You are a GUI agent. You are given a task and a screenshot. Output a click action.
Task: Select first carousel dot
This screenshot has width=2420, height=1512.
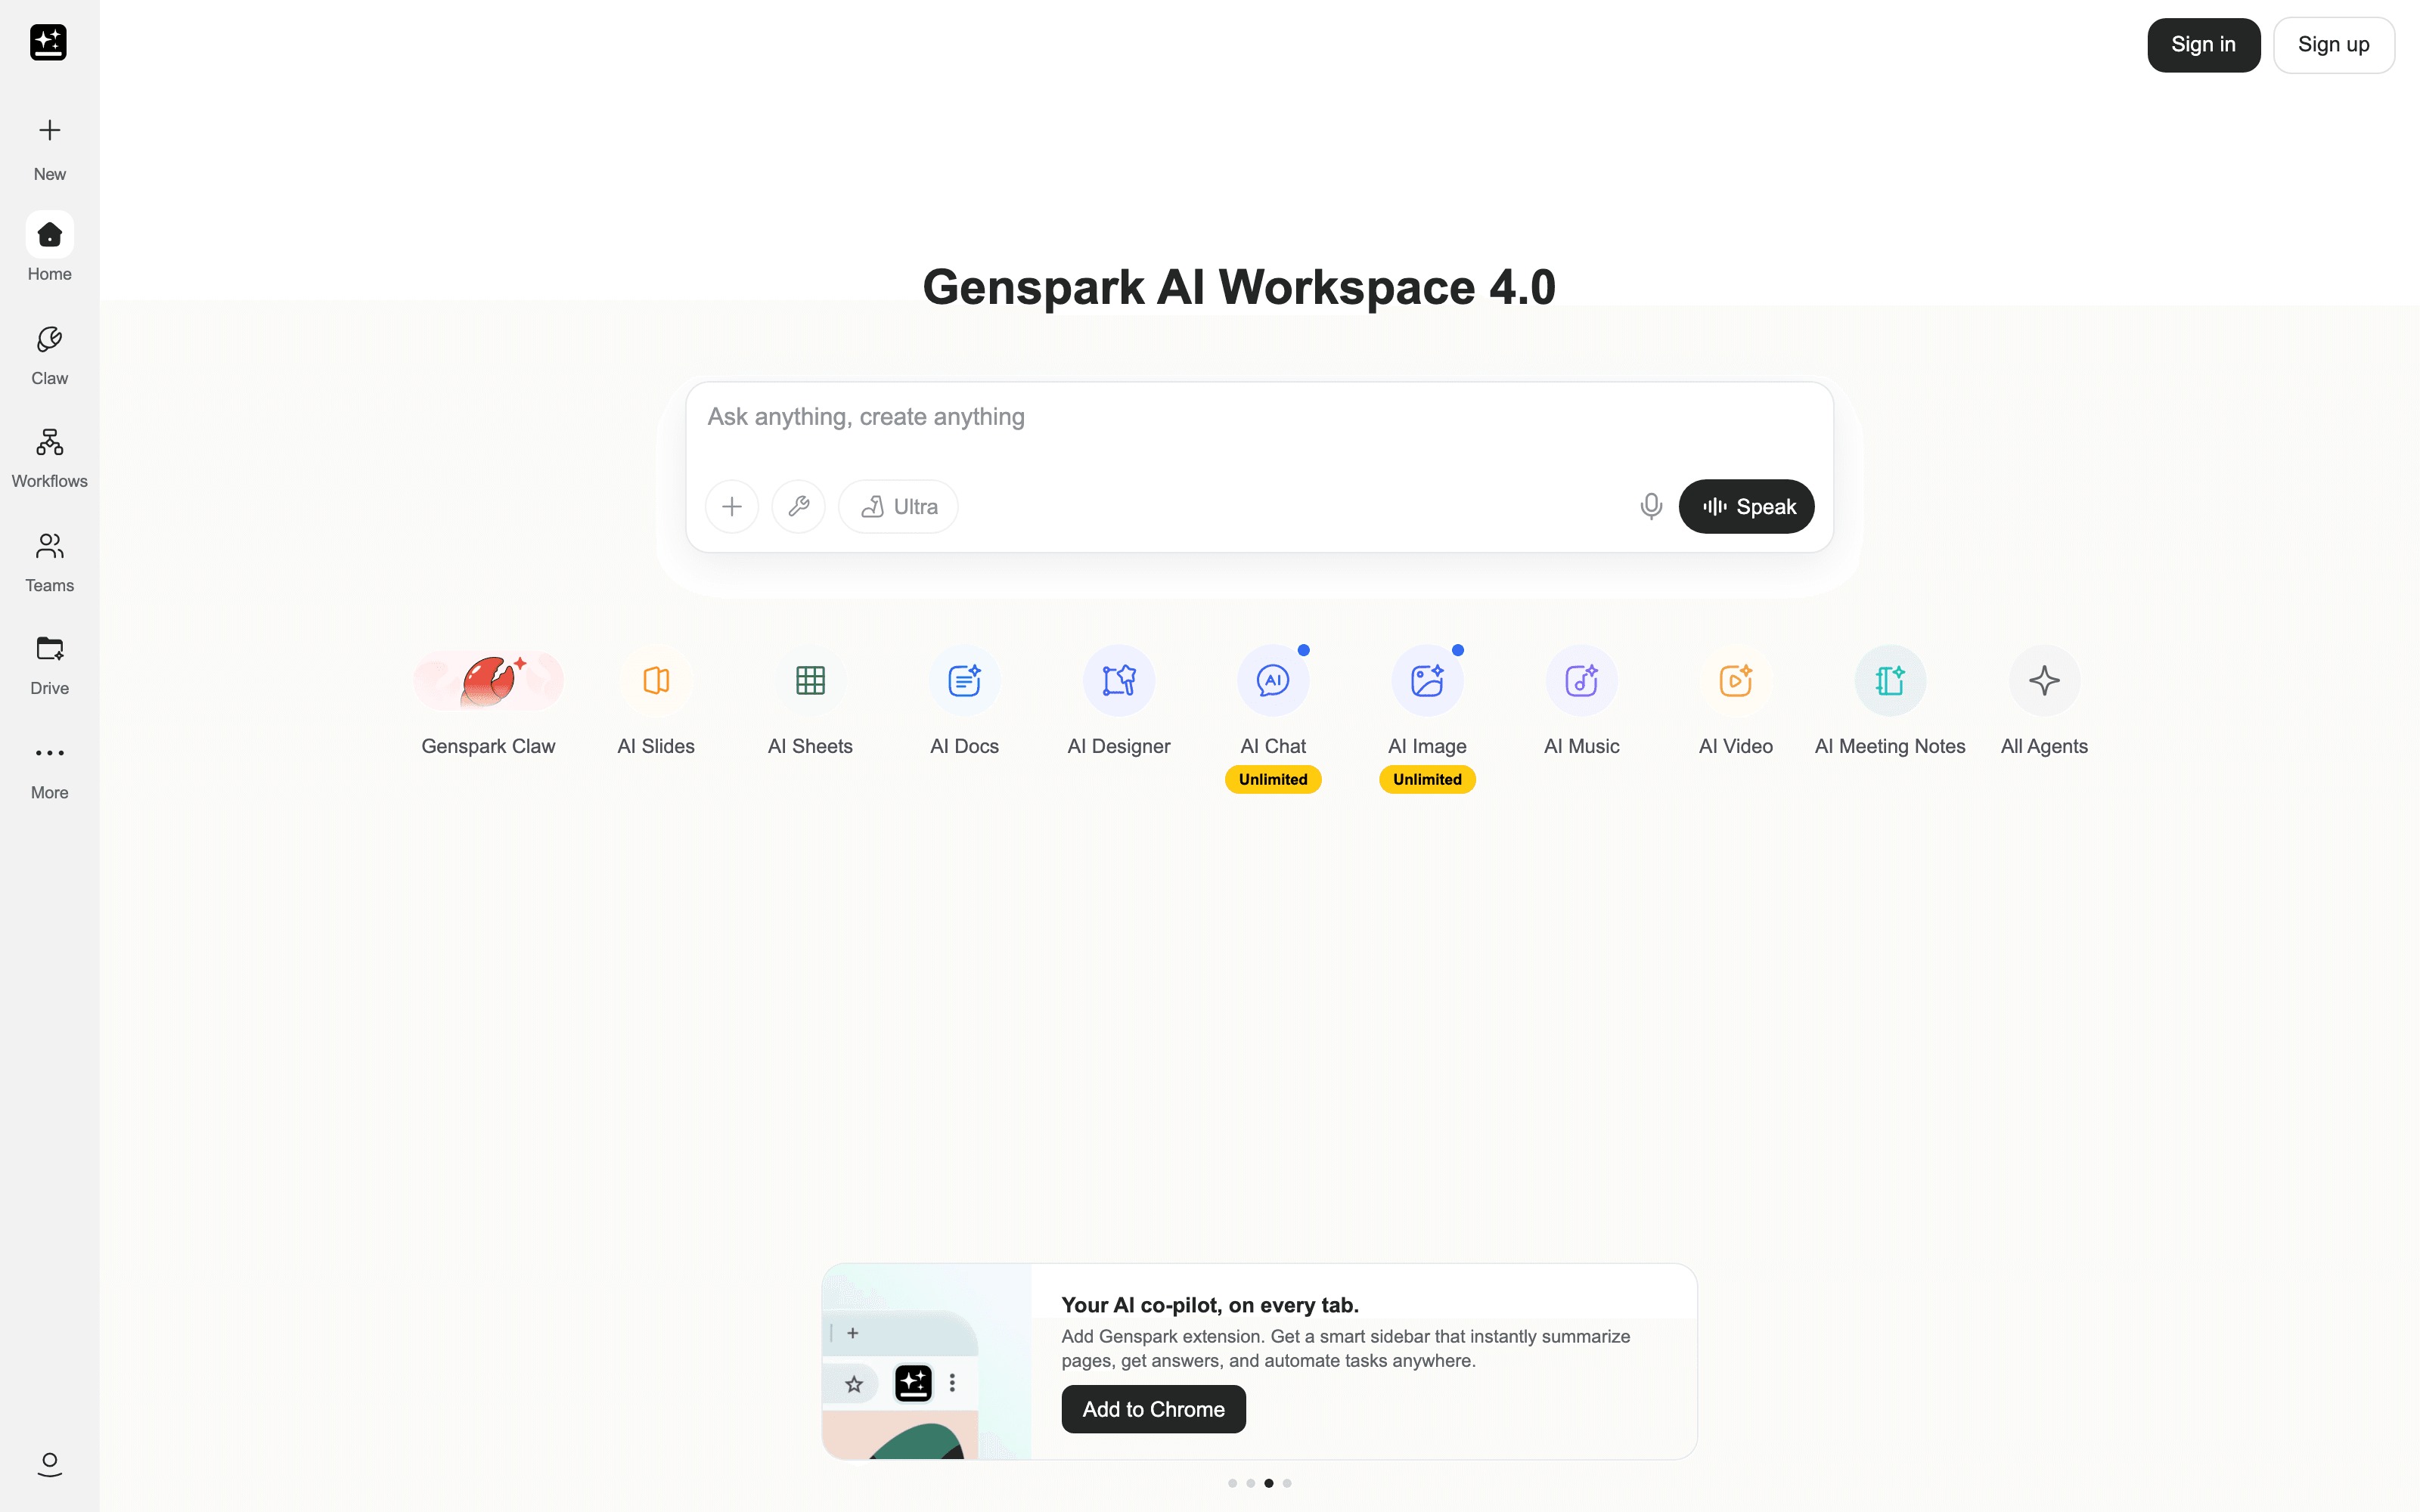click(x=1232, y=1483)
